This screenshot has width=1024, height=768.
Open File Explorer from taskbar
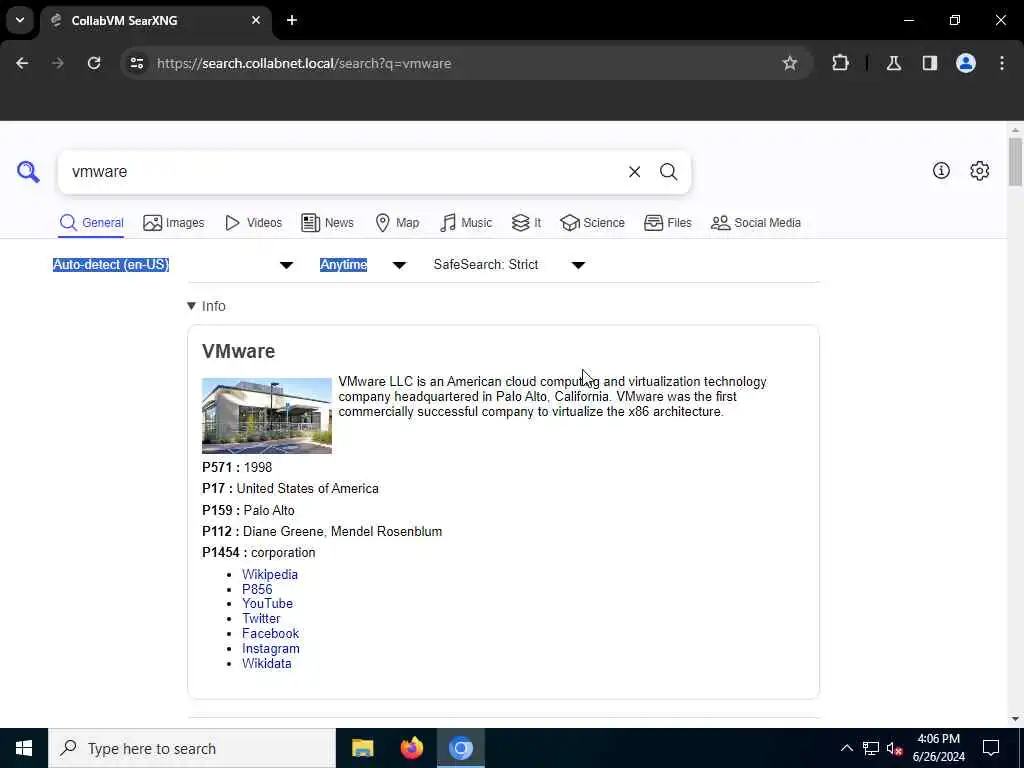(x=362, y=748)
